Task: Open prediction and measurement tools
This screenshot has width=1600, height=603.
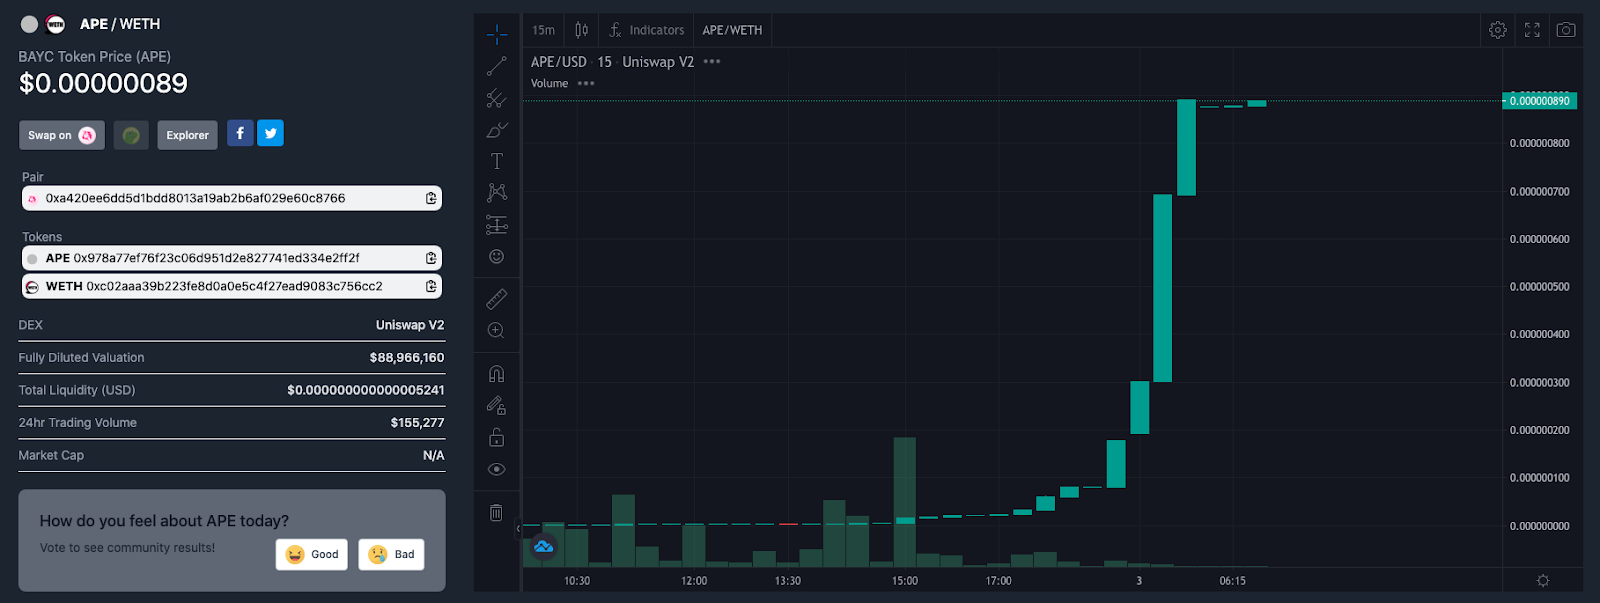Action: (497, 224)
